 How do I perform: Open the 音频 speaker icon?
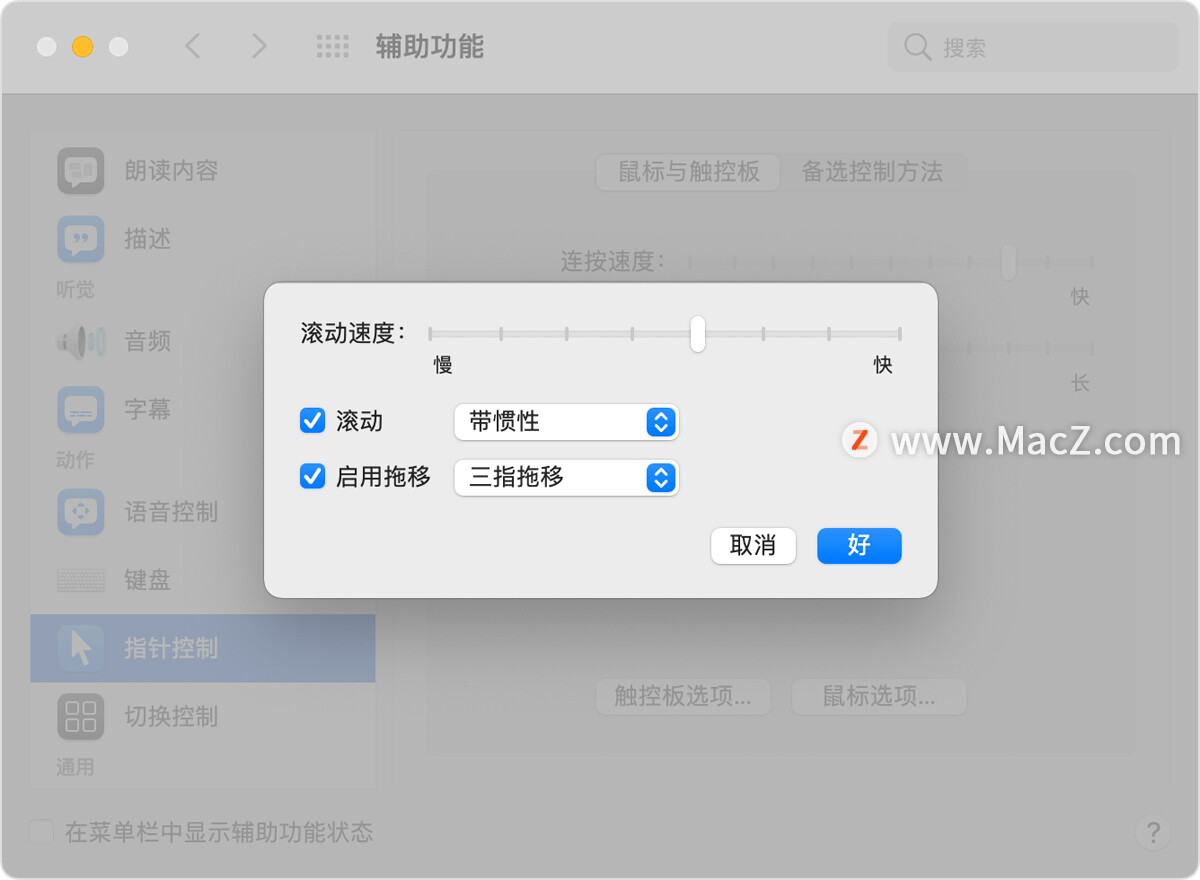[81, 342]
